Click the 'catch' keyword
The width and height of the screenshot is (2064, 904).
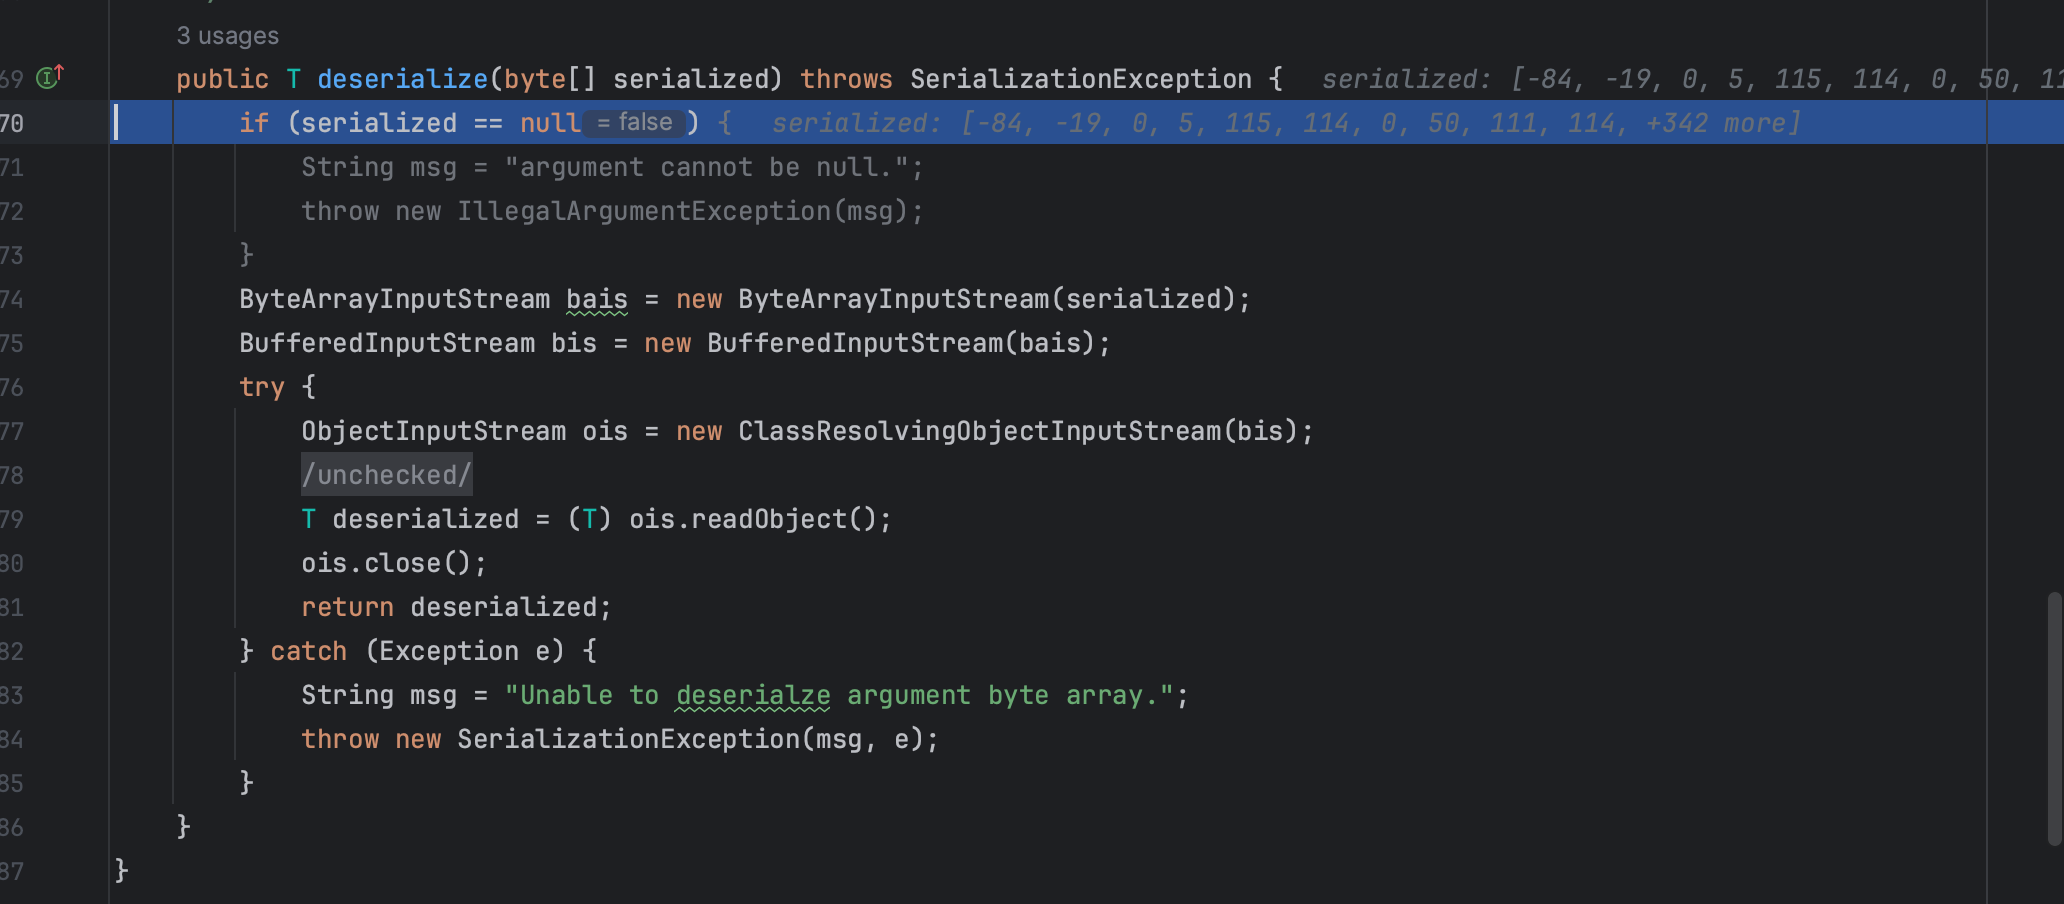point(309,651)
